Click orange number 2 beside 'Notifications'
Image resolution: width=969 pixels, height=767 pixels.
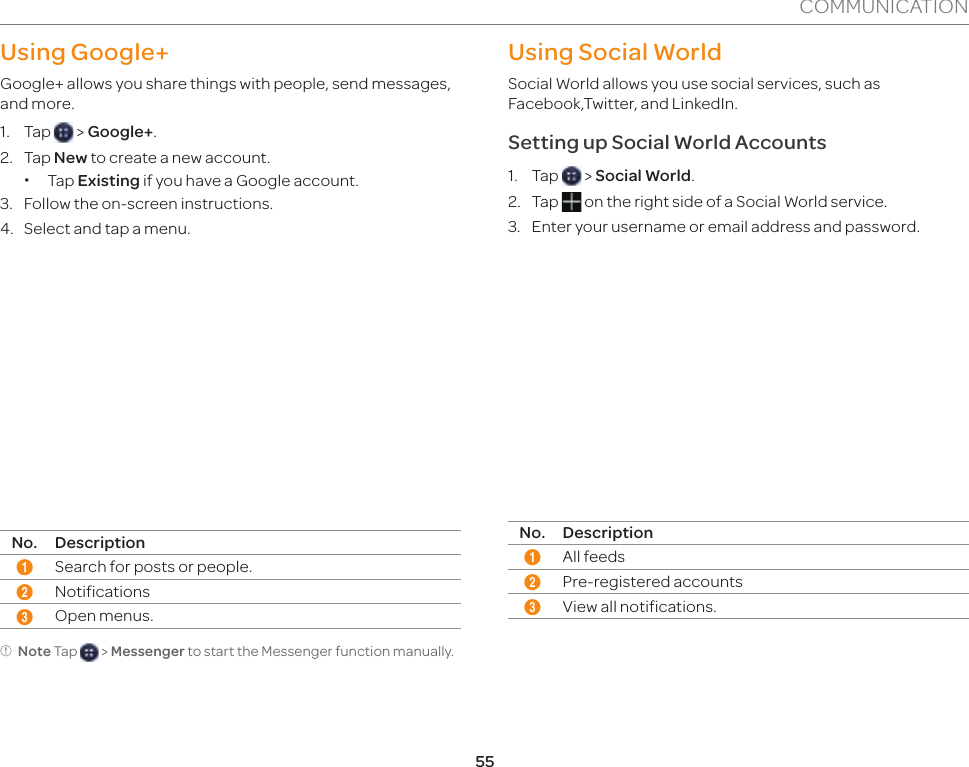pyautogui.click(x=25, y=592)
